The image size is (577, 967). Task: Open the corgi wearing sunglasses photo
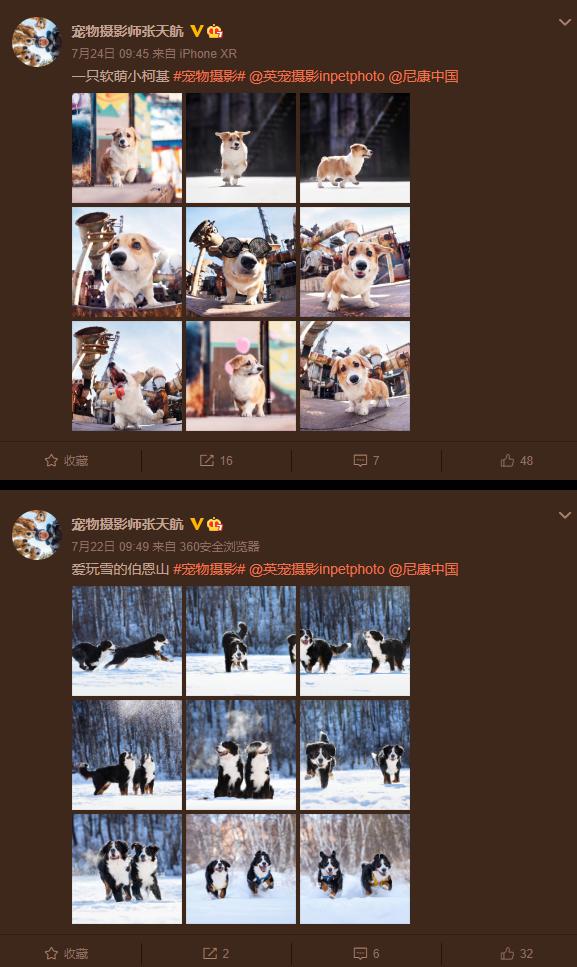(241, 262)
